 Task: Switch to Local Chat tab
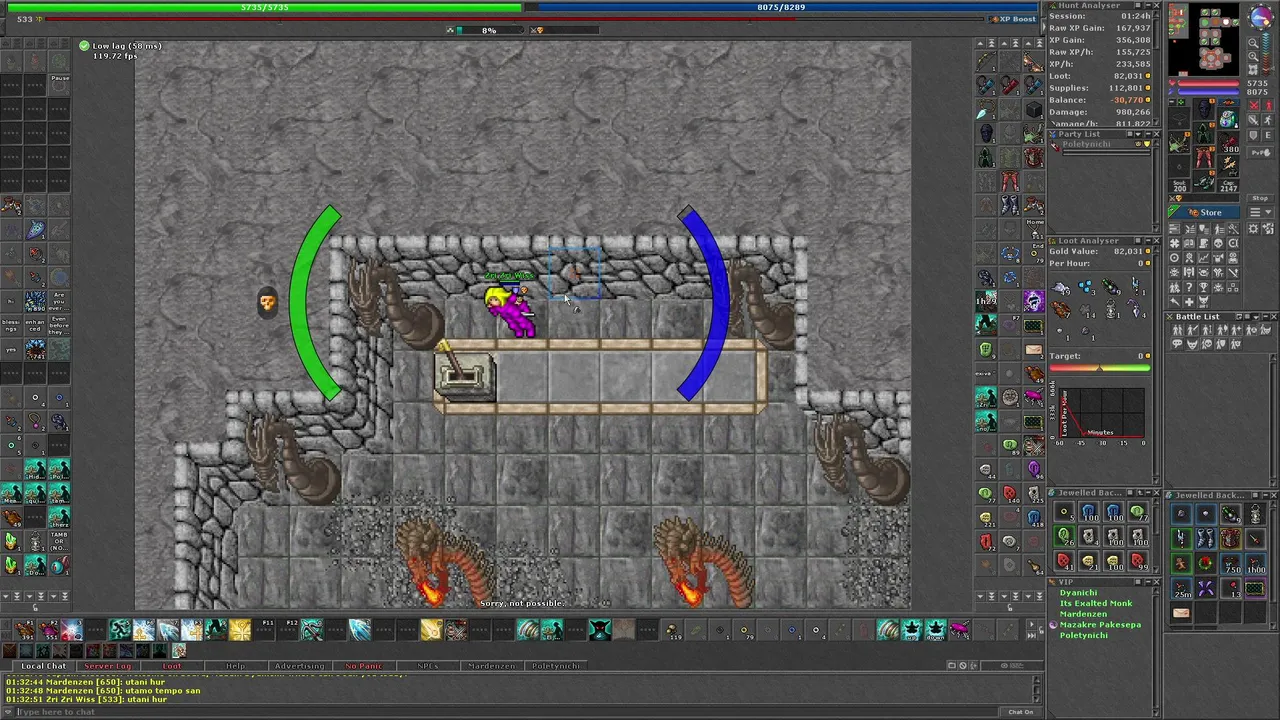pos(43,665)
